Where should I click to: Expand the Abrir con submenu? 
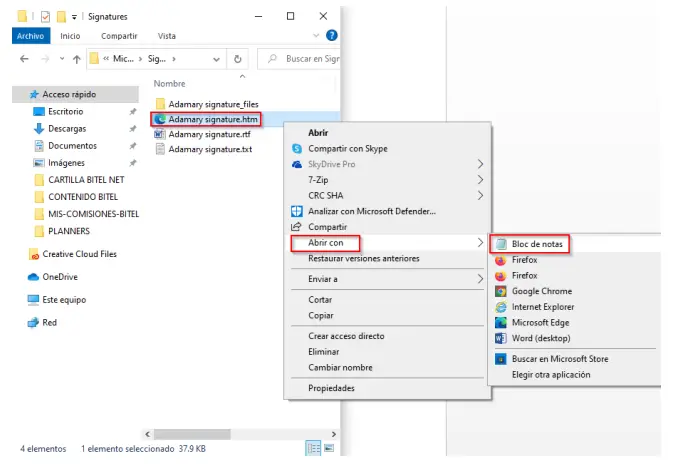coord(388,243)
